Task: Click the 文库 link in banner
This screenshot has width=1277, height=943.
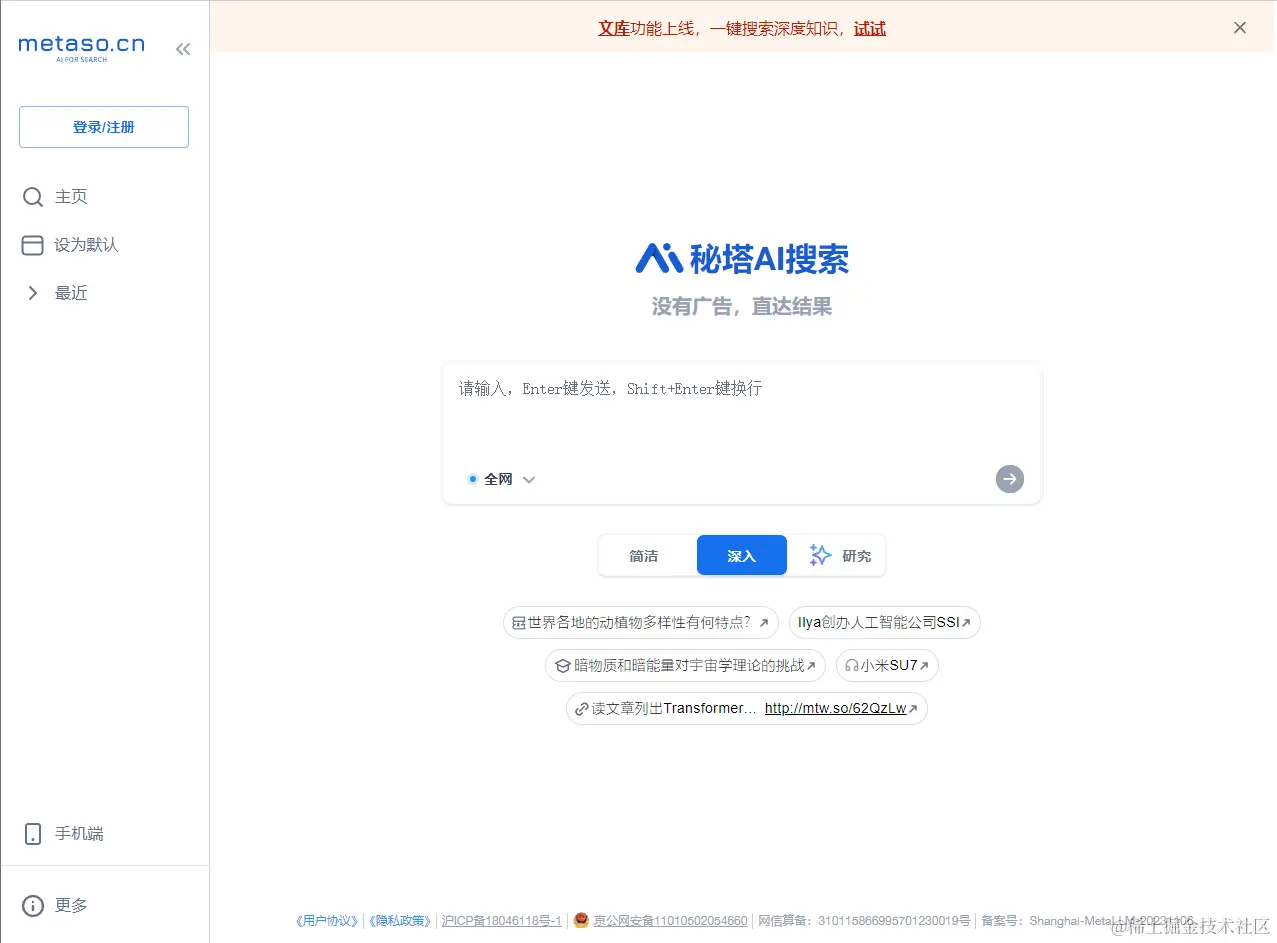Action: 614,29
